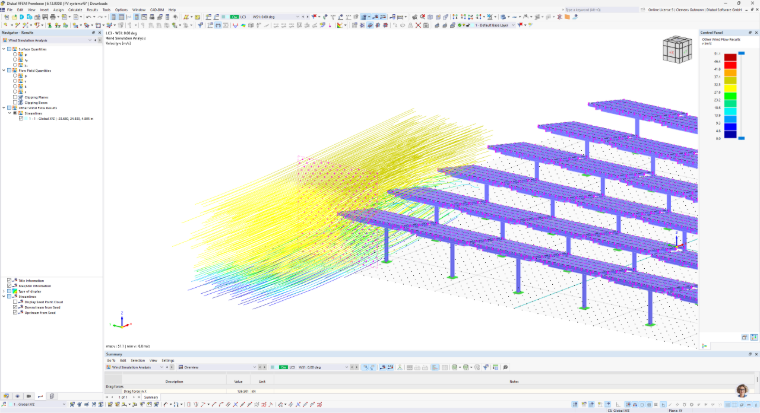Open top toolbar load case dropdown
This screenshot has width=760, height=413.
tap(297, 17)
